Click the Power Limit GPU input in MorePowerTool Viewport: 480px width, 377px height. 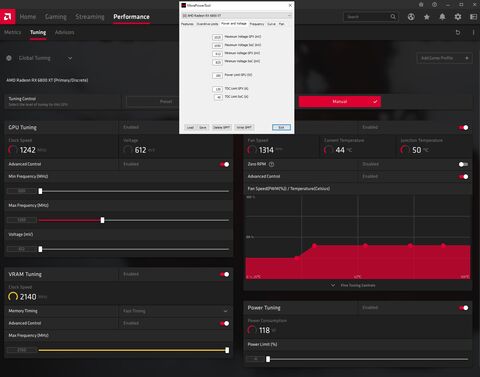coord(217,76)
